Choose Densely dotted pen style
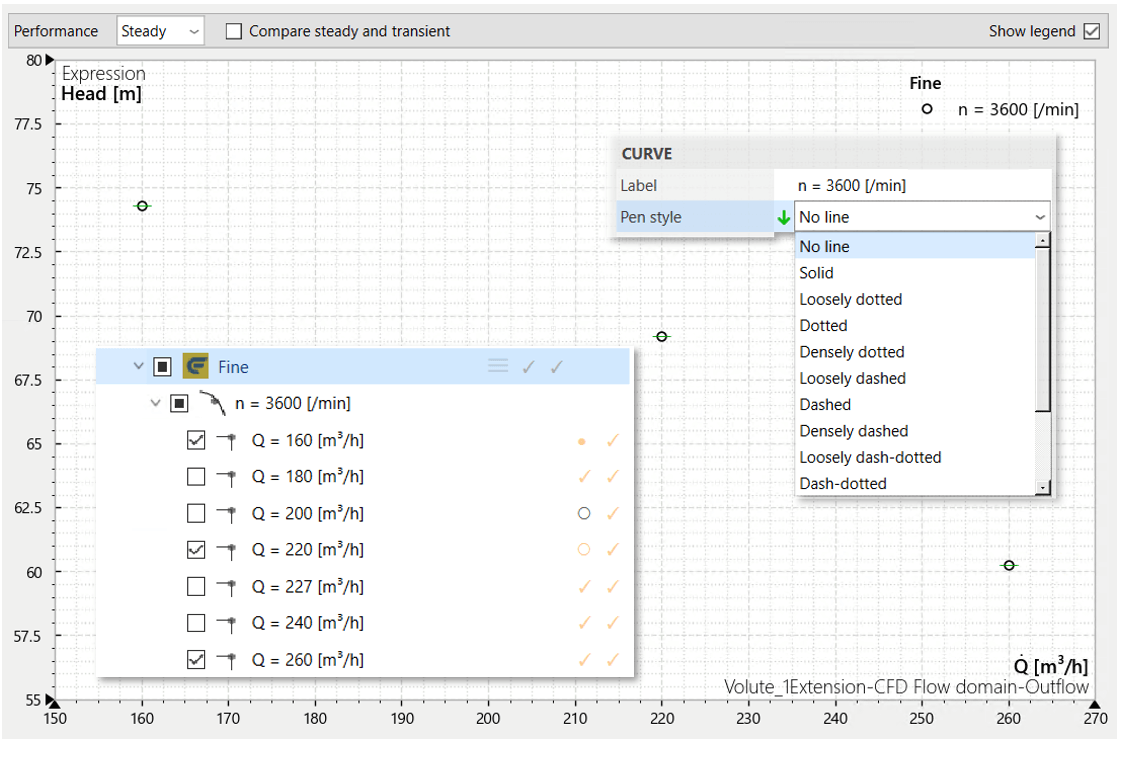 (x=915, y=352)
